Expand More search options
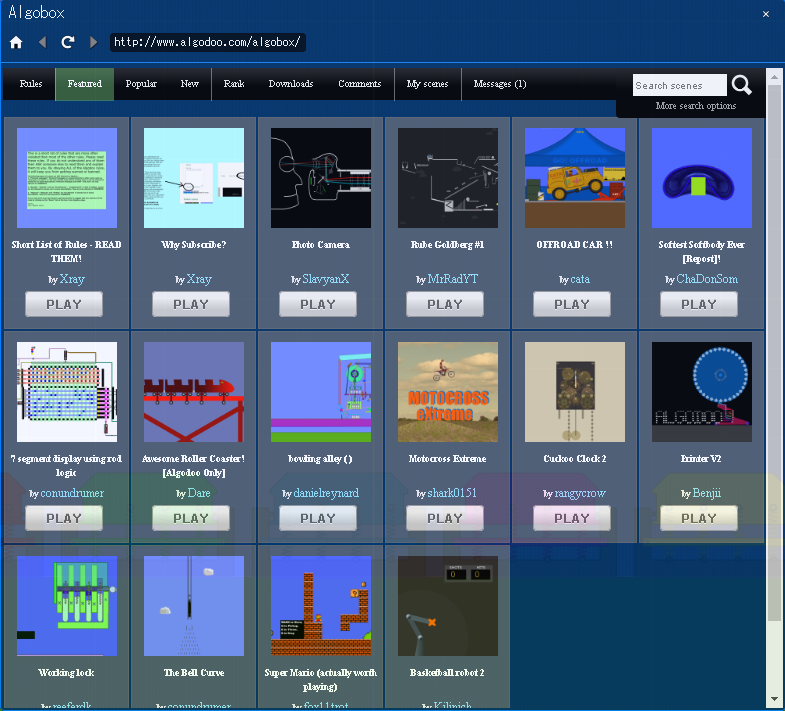785x711 pixels. [695, 106]
